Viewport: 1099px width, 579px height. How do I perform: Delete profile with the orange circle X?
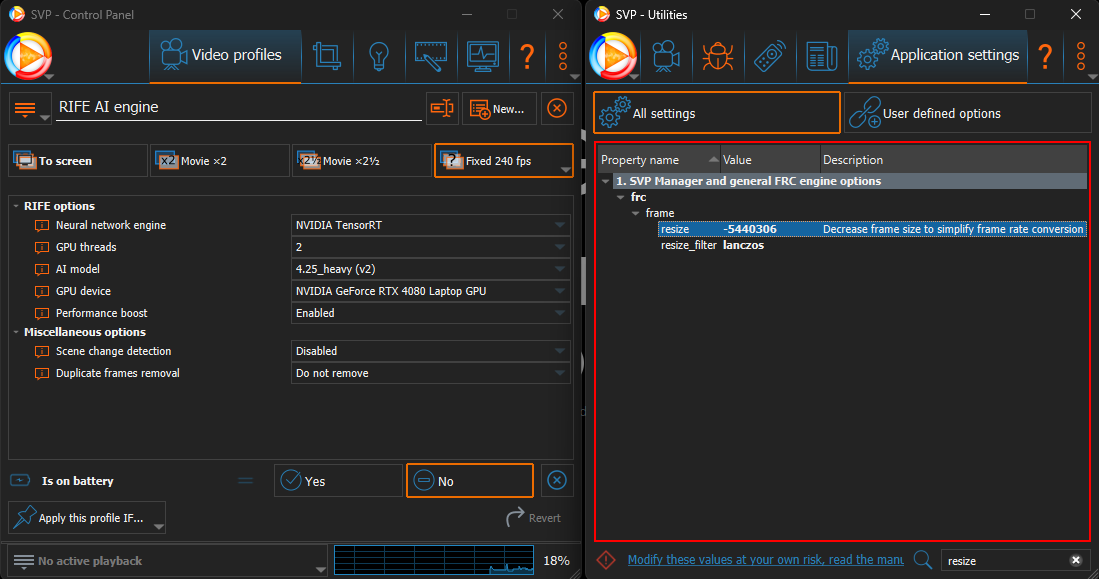click(557, 109)
